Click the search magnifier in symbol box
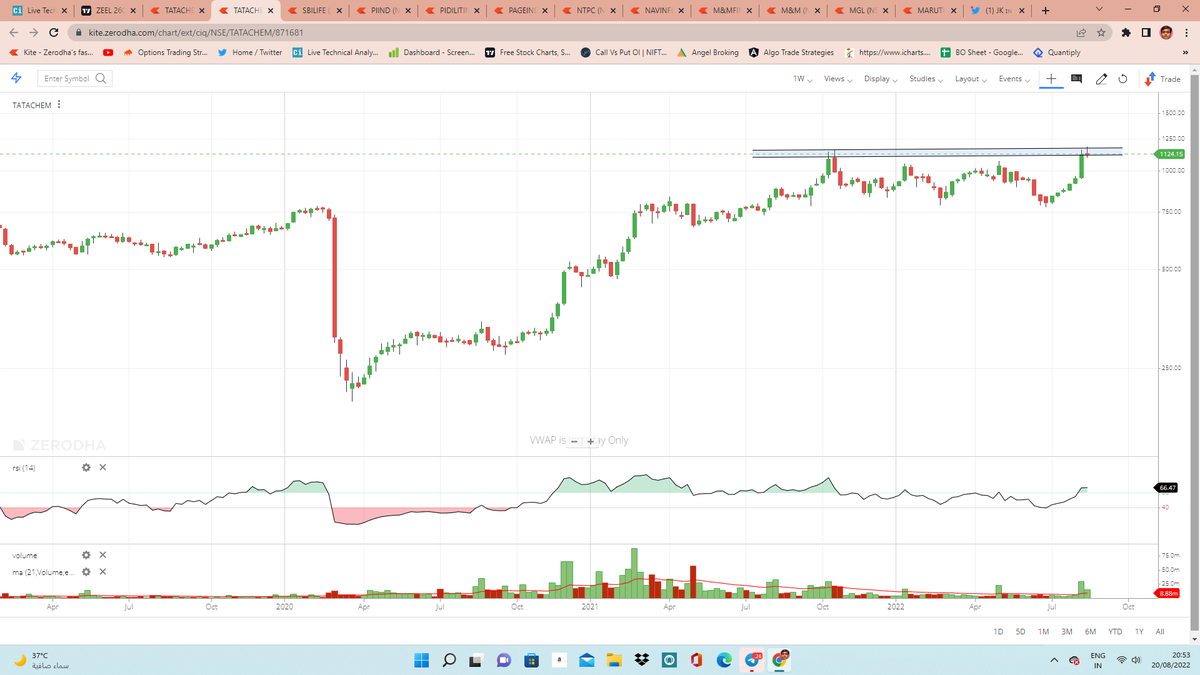Image resolution: width=1200 pixels, height=675 pixels. coord(100,79)
